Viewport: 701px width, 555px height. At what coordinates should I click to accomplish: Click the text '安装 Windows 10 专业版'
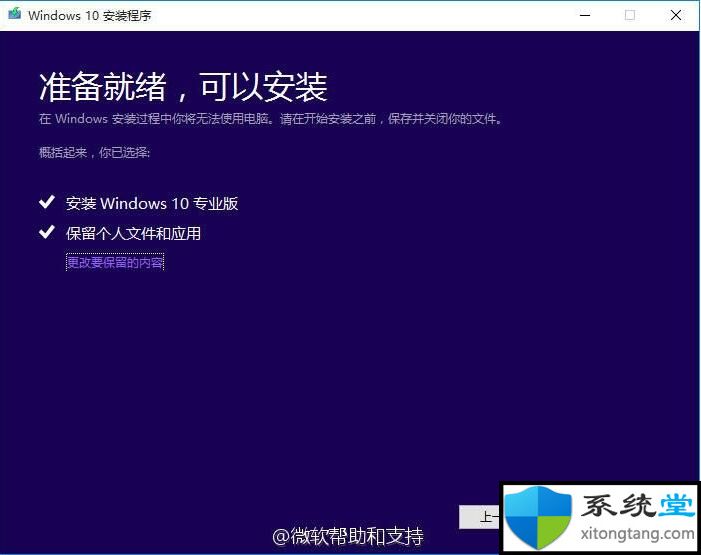tap(152, 203)
